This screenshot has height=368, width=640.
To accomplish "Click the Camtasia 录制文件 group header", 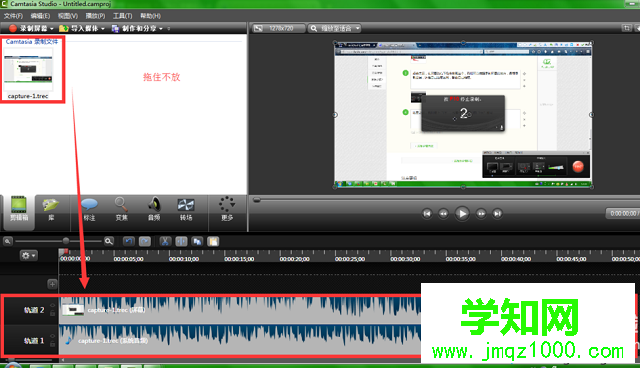I will click(x=32, y=42).
